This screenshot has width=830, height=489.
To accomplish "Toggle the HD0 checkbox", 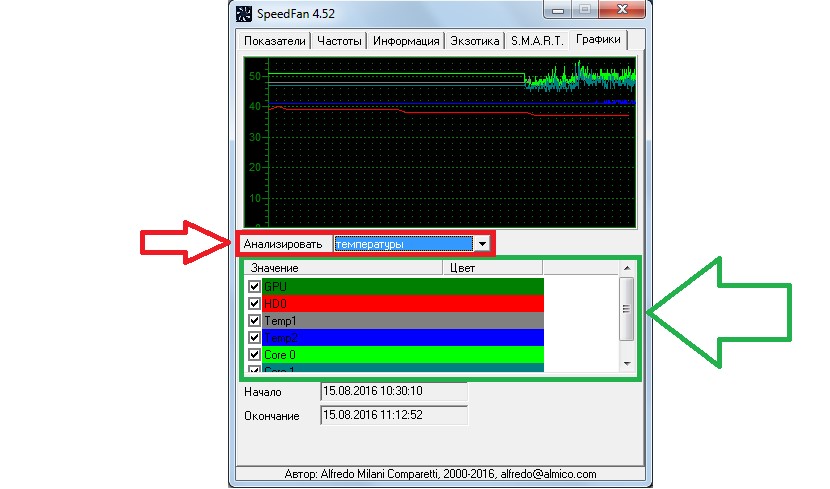I will click(x=254, y=303).
